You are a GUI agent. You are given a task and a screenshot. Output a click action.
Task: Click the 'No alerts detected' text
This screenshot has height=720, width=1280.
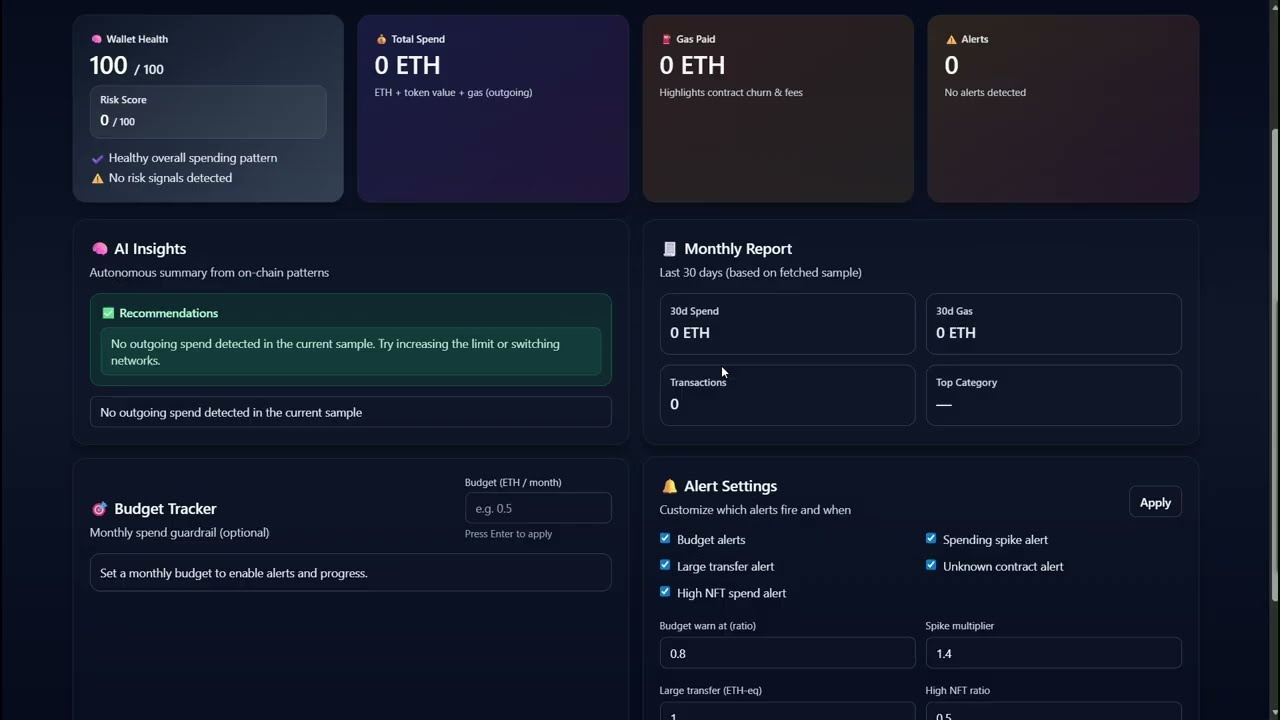tap(985, 92)
